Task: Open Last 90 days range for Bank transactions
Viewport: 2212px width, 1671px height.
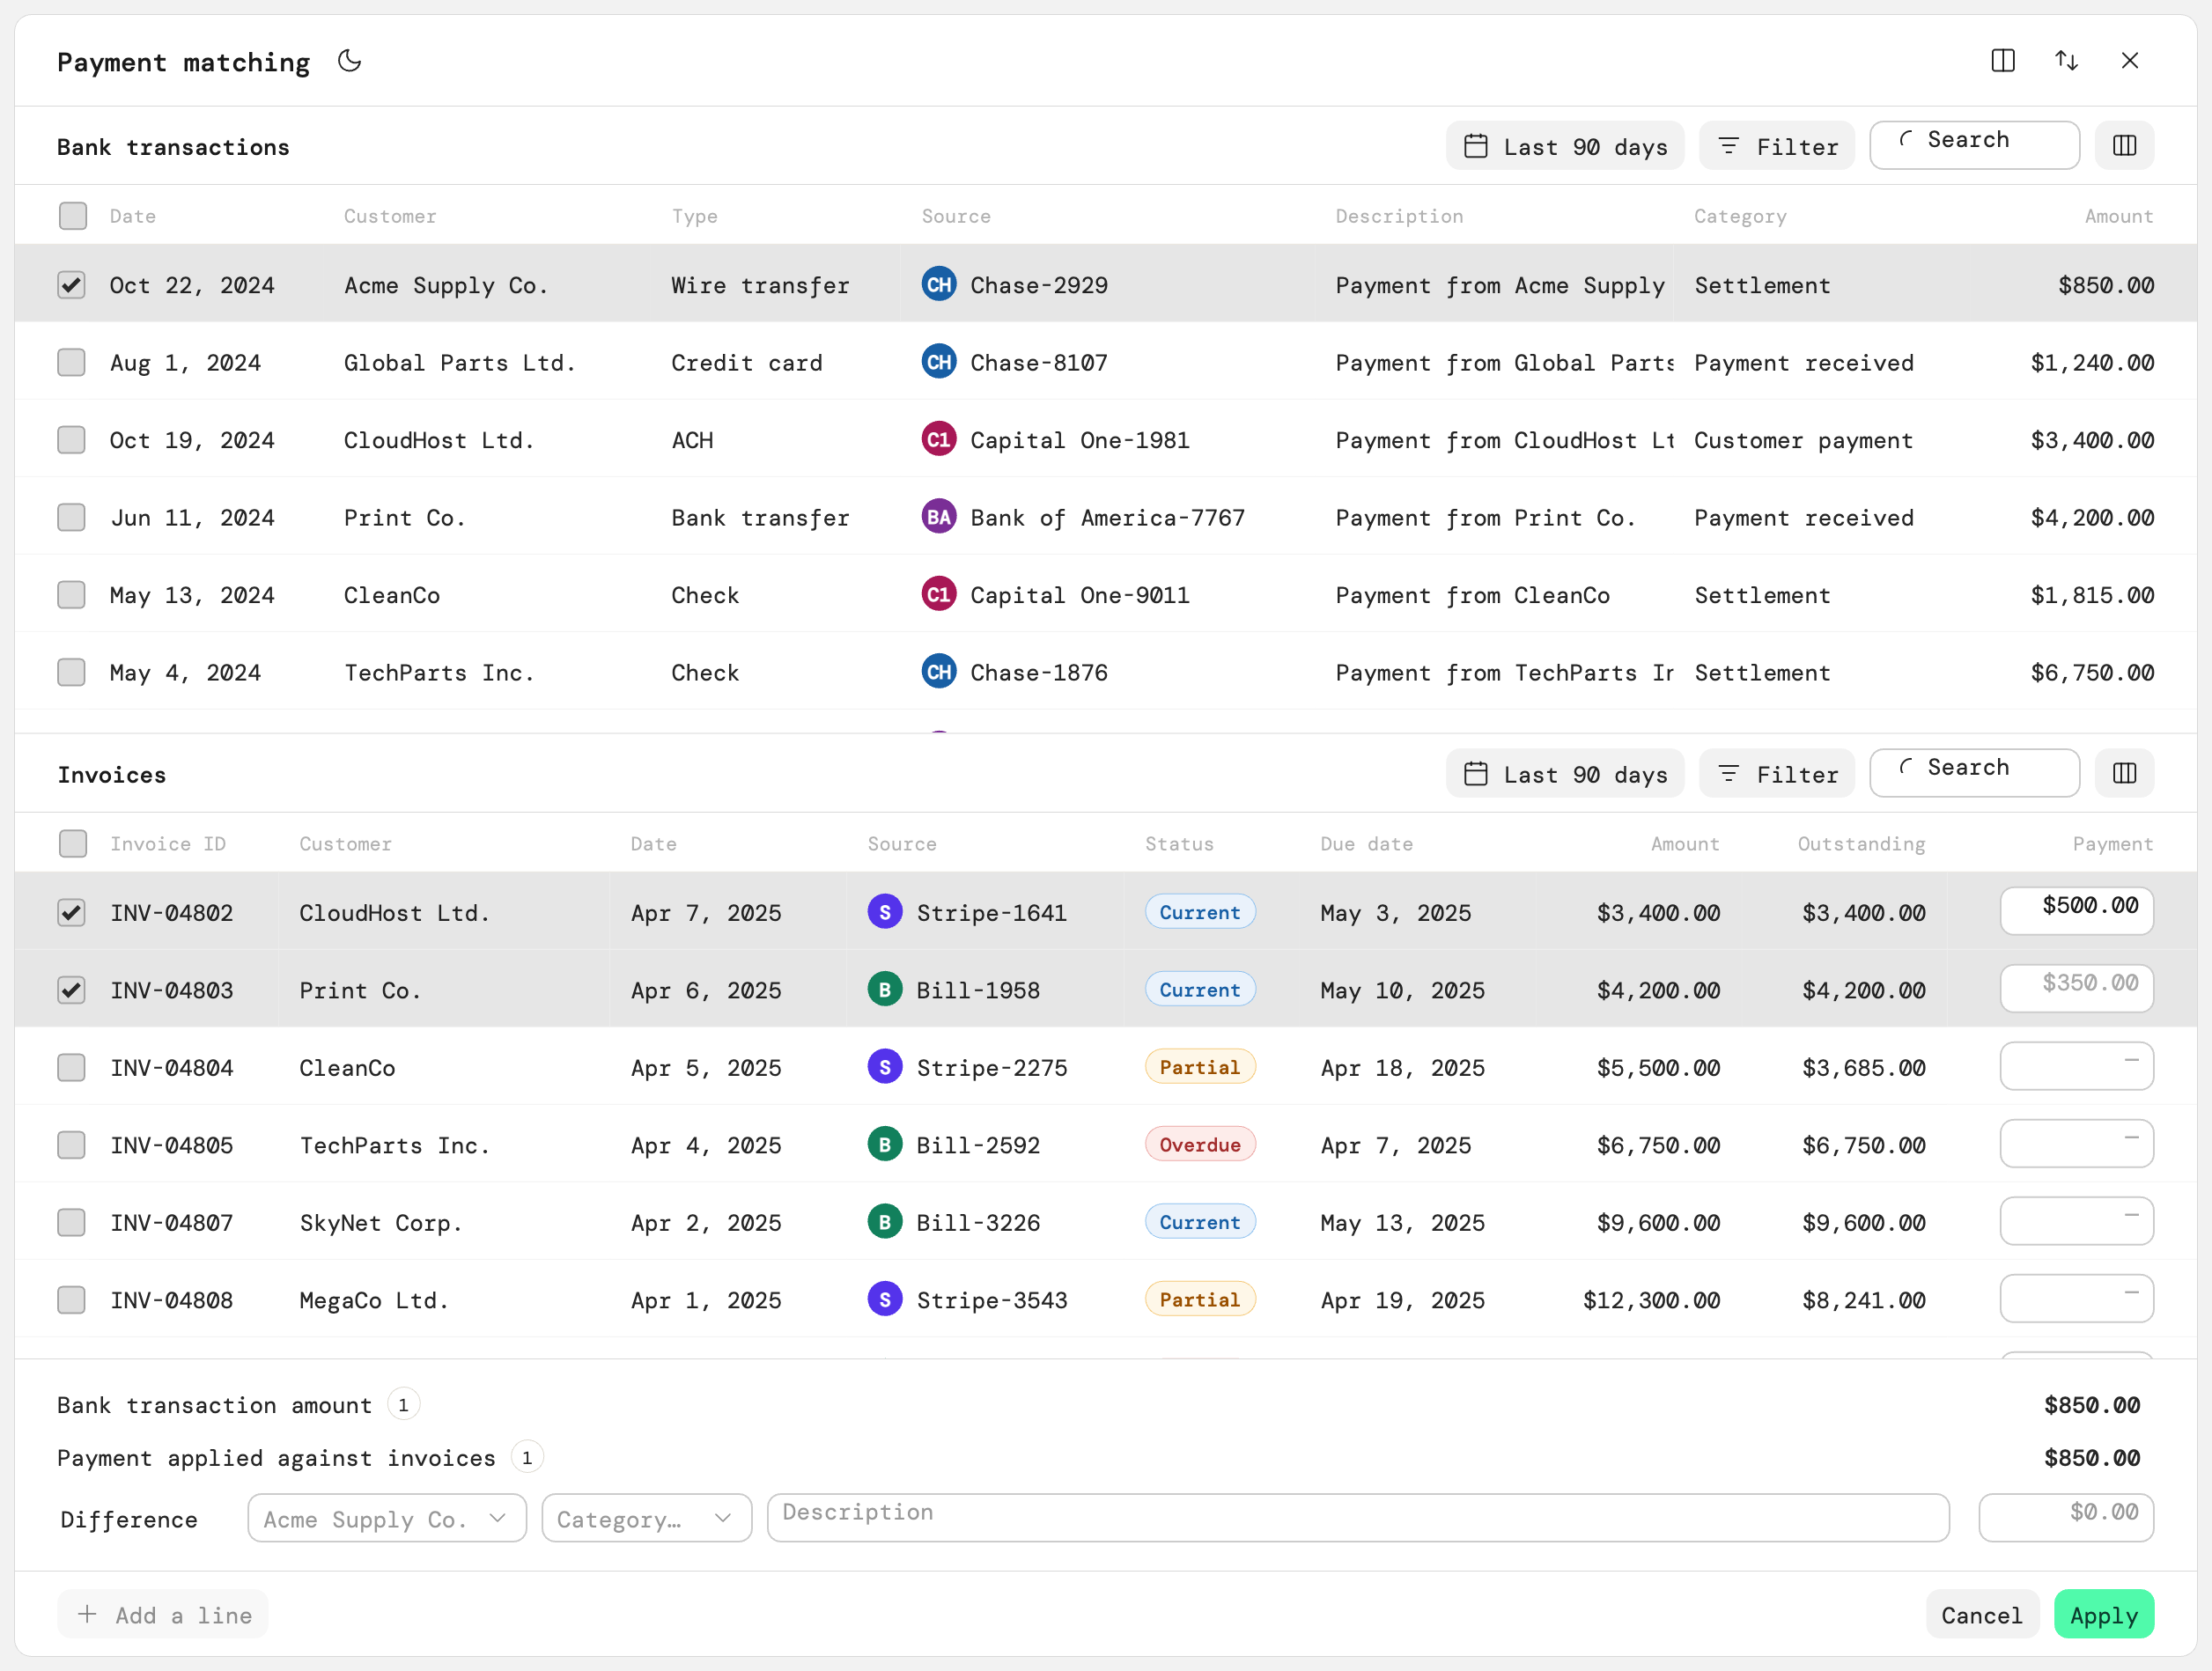Action: pos(1565,146)
